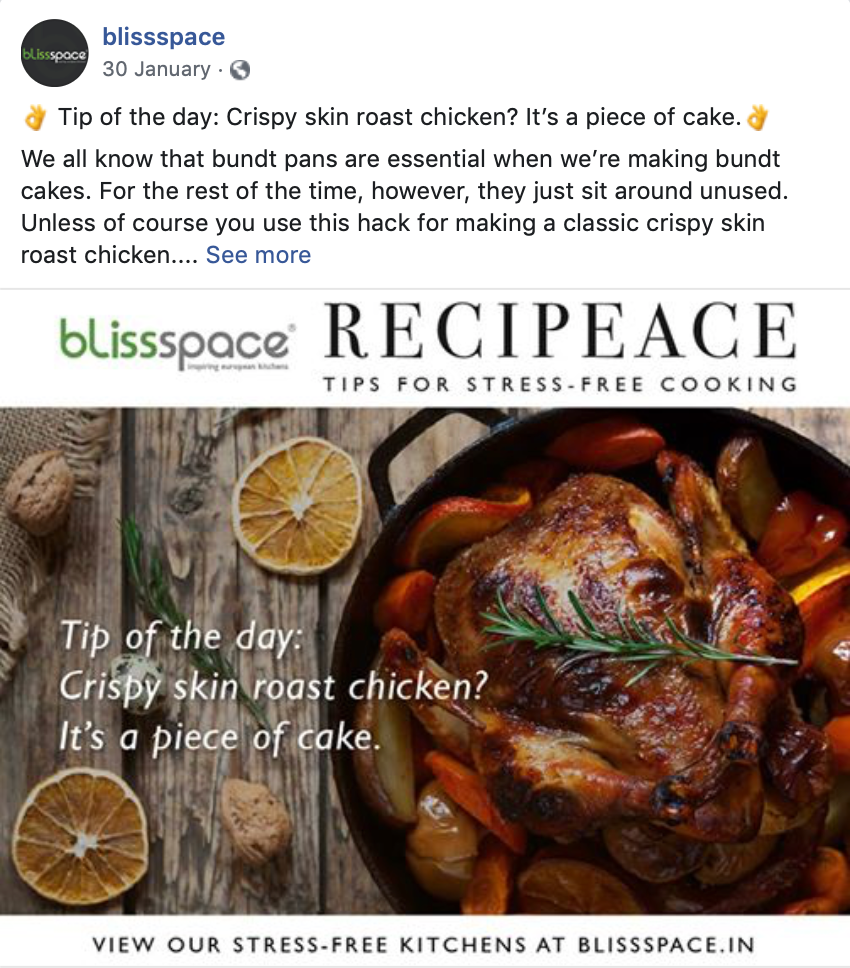850x968 pixels.
Task: Click the dried orange slice at top
Action: [x=300, y=505]
